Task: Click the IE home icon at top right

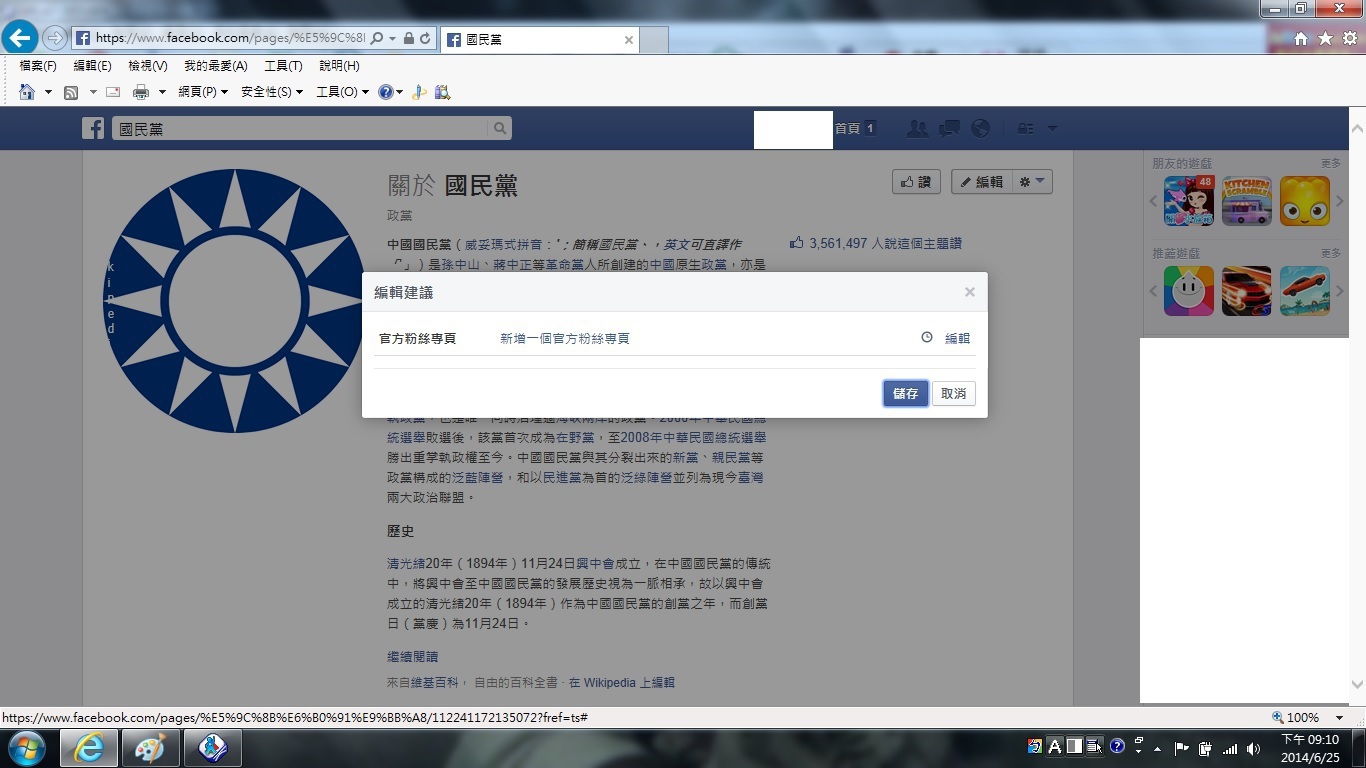Action: (1301, 38)
